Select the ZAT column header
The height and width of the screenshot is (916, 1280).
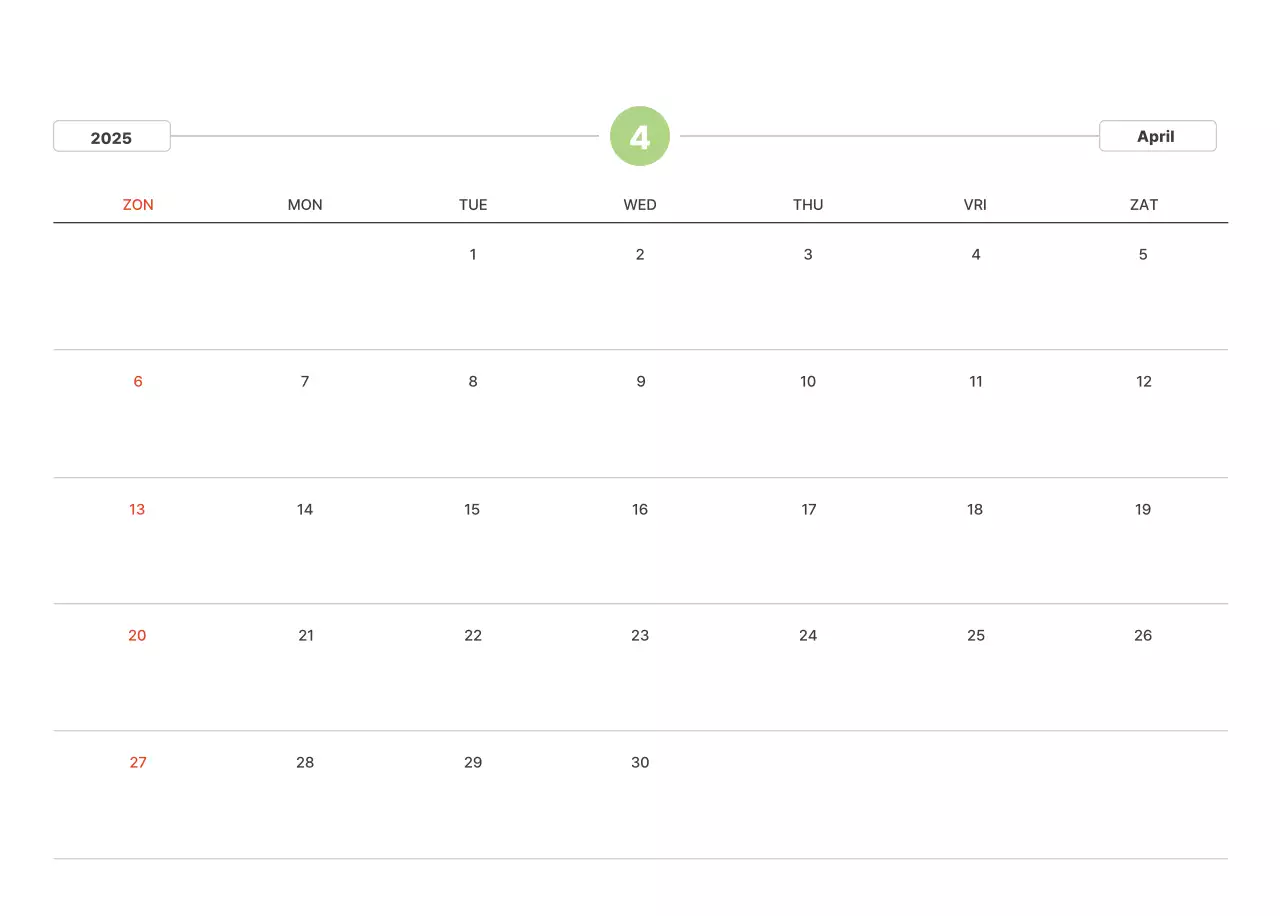1143,205
